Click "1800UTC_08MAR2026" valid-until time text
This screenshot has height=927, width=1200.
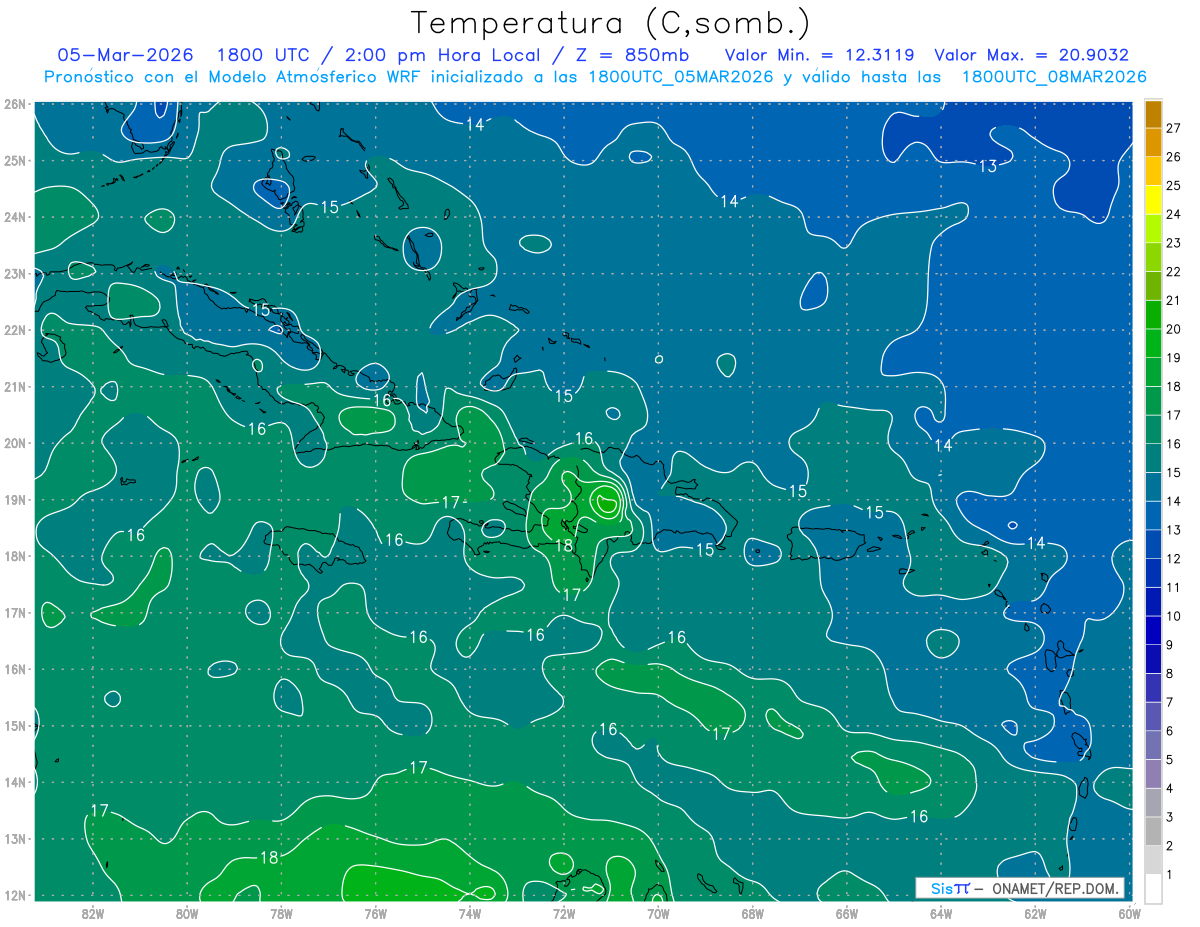pos(1053,77)
